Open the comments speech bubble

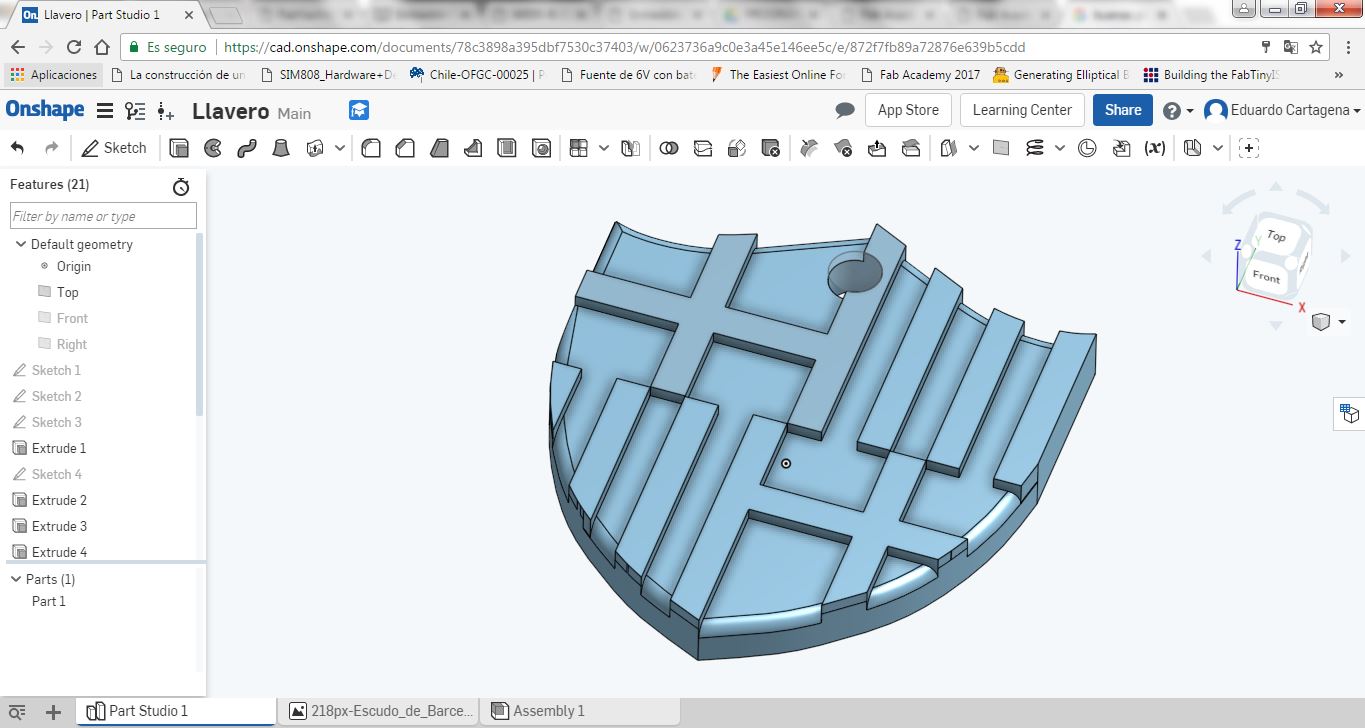click(845, 110)
